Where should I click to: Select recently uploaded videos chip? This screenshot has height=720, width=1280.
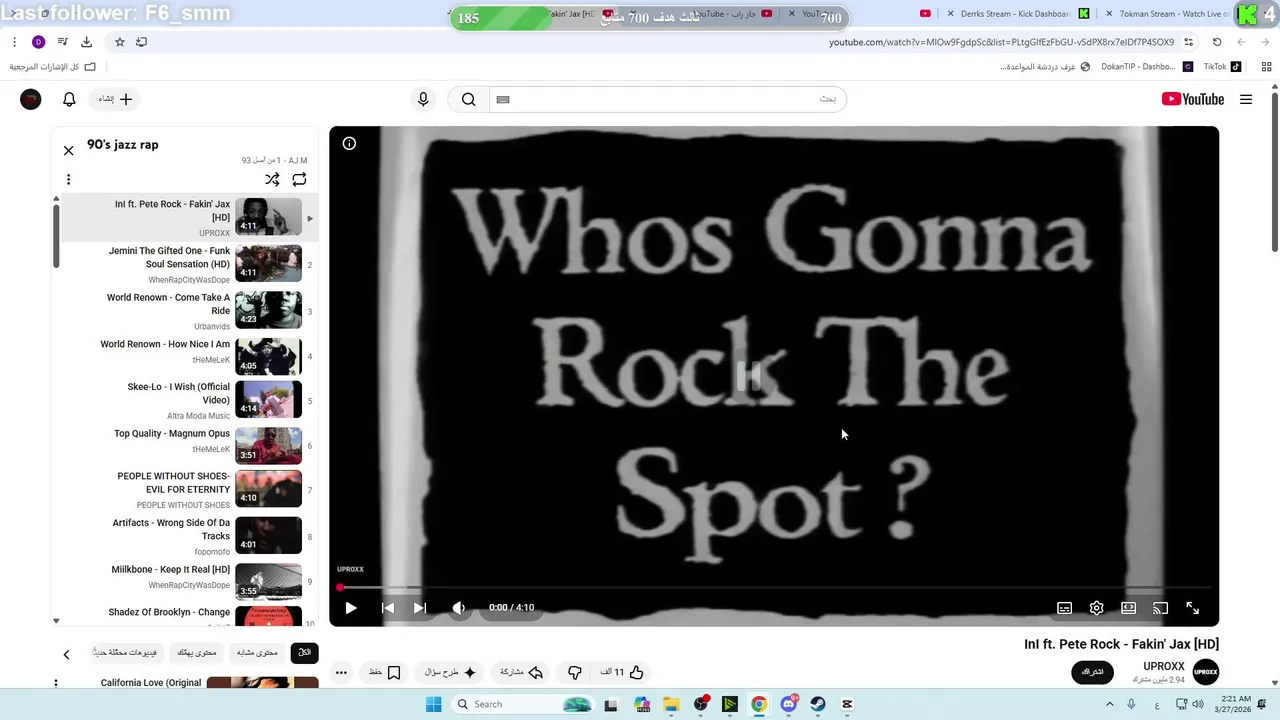tap(126, 653)
